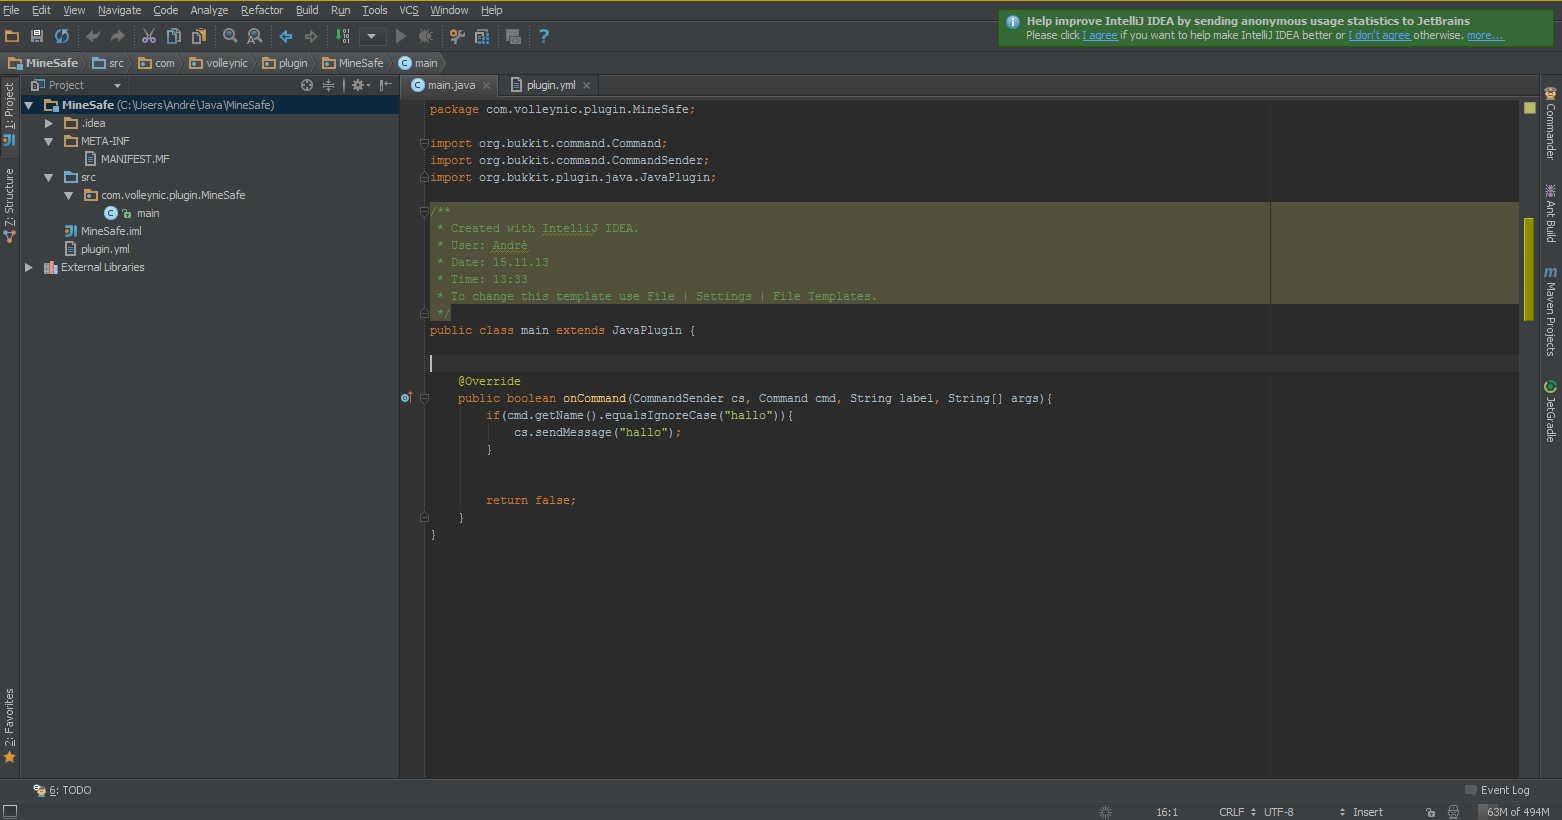Click the 'I agree' link in notification
1562x820 pixels.
point(1100,35)
